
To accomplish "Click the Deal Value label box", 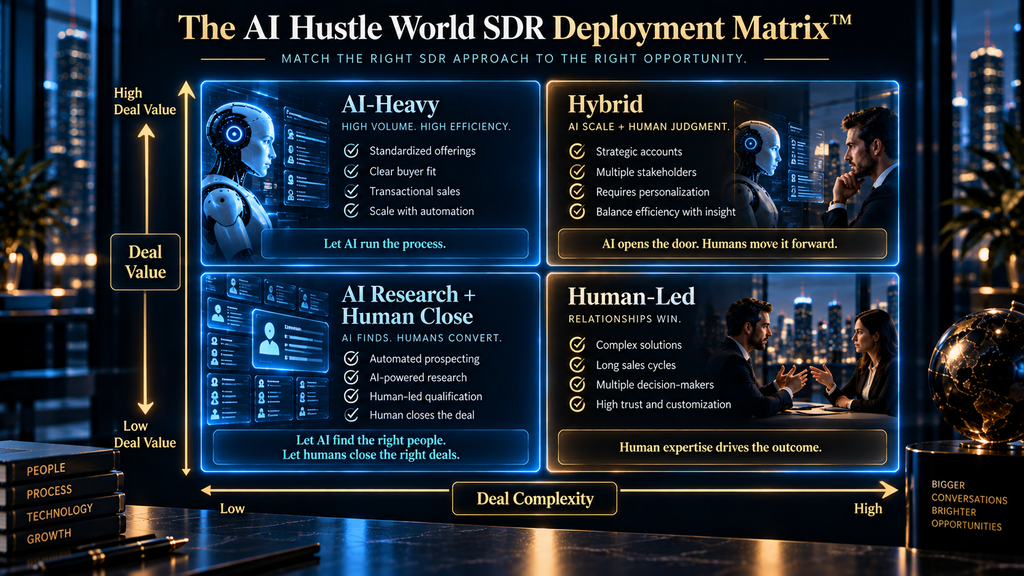I will (145, 262).
